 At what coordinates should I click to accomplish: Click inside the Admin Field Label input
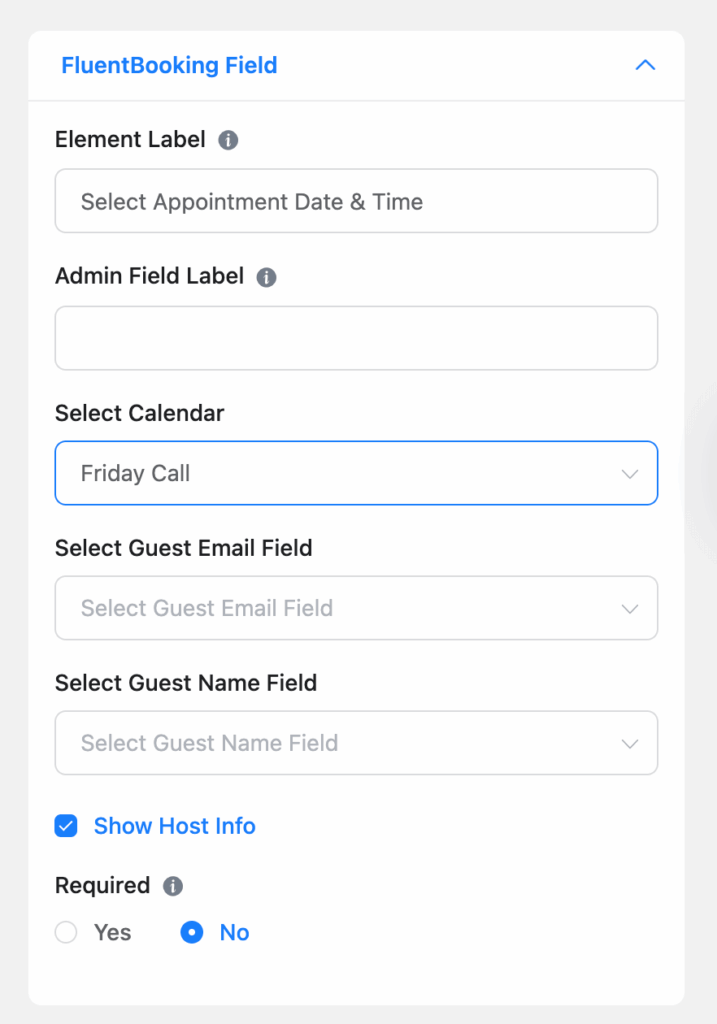(356, 338)
